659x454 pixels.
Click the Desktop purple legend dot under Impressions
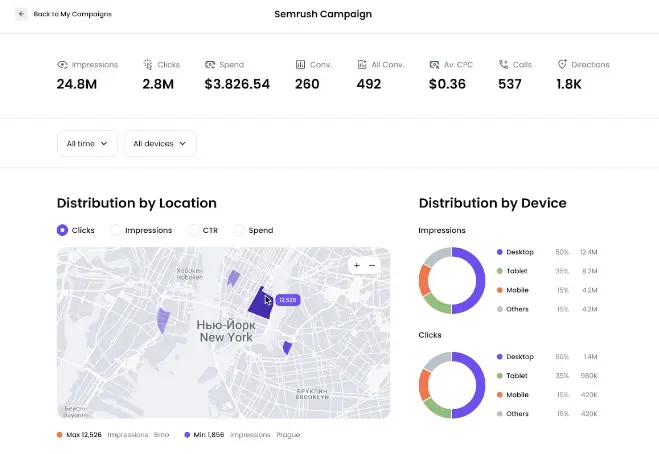click(499, 252)
